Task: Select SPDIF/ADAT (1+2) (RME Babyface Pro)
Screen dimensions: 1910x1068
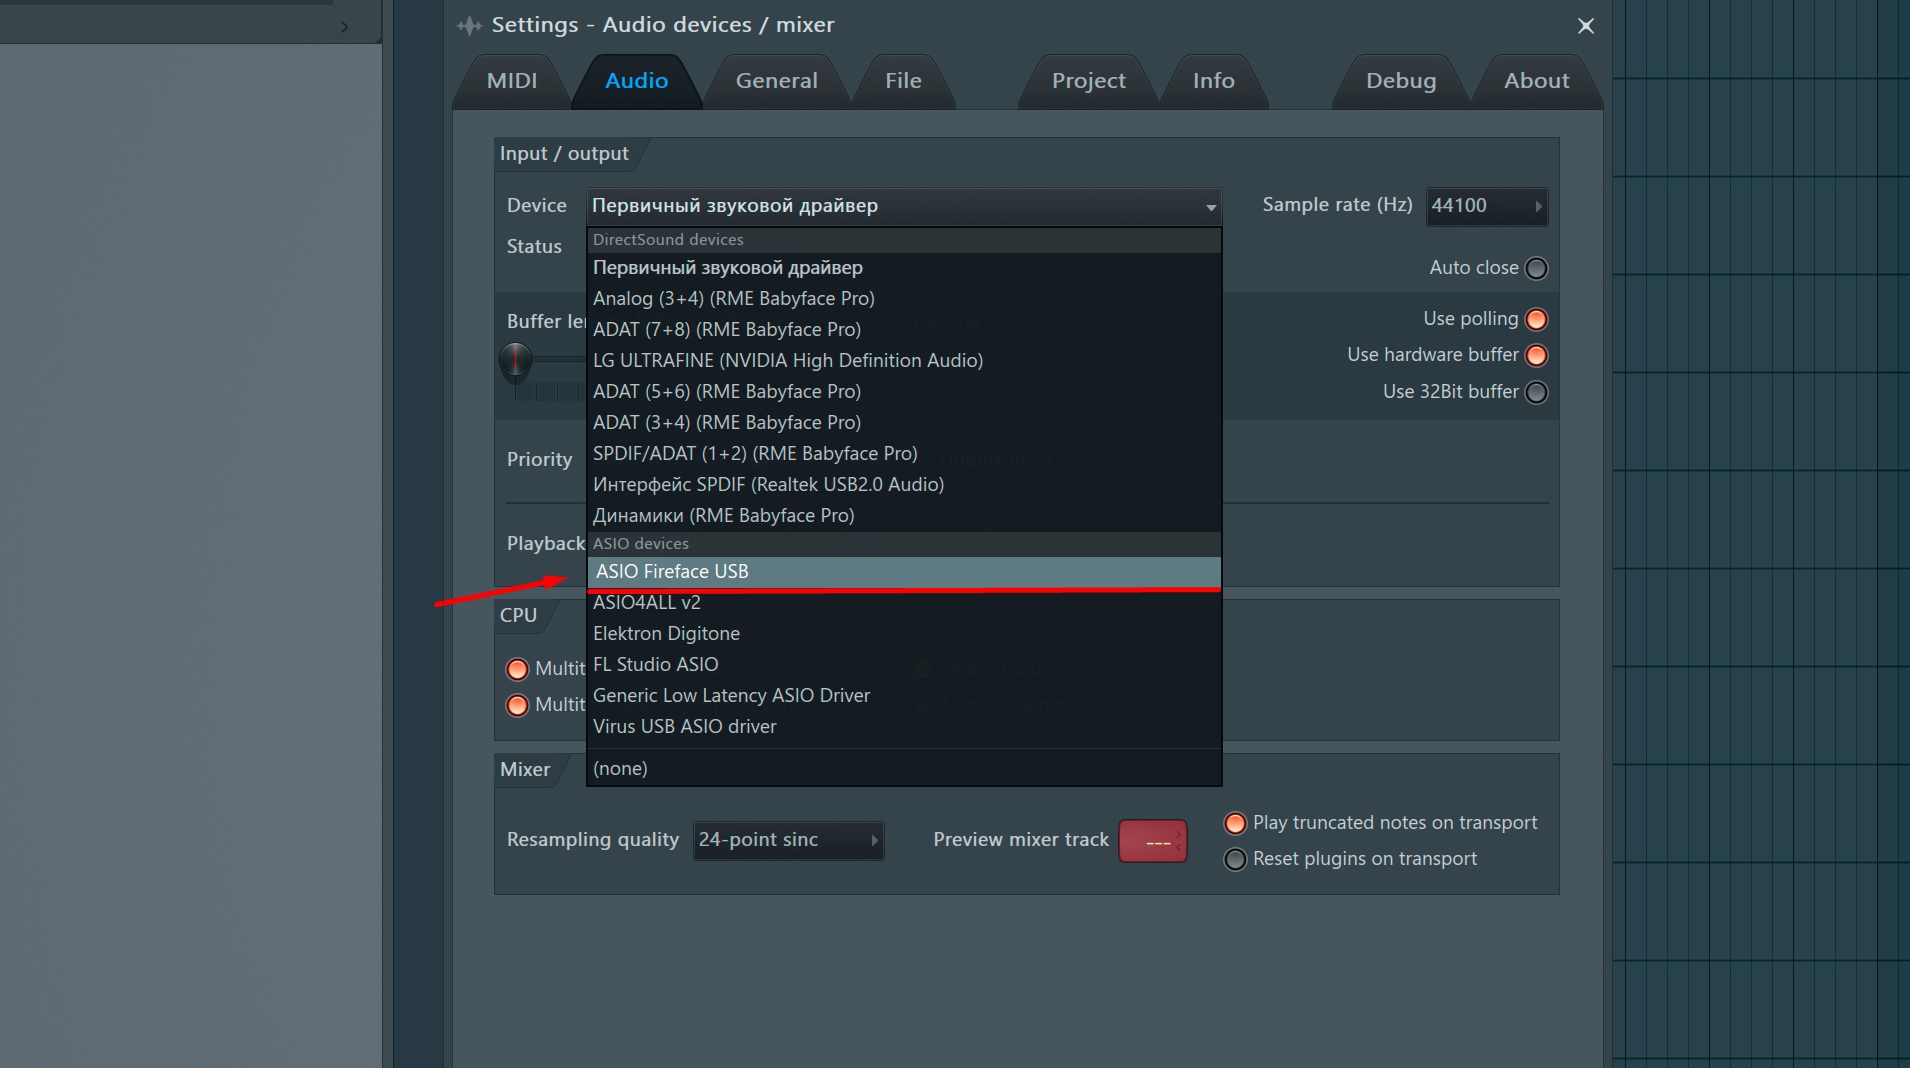Action: click(x=904, y=454)
